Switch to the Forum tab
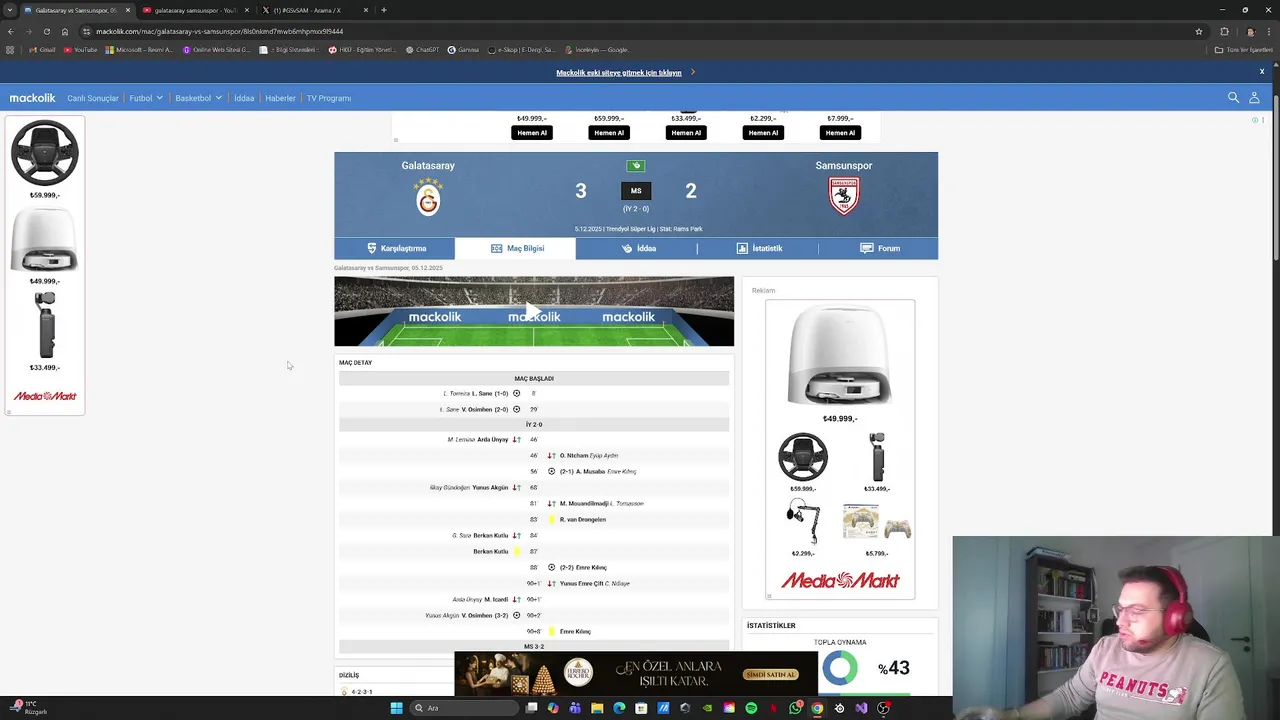Image resolution: width=1280 pixels, height=720 pixels. pos(879,248)
